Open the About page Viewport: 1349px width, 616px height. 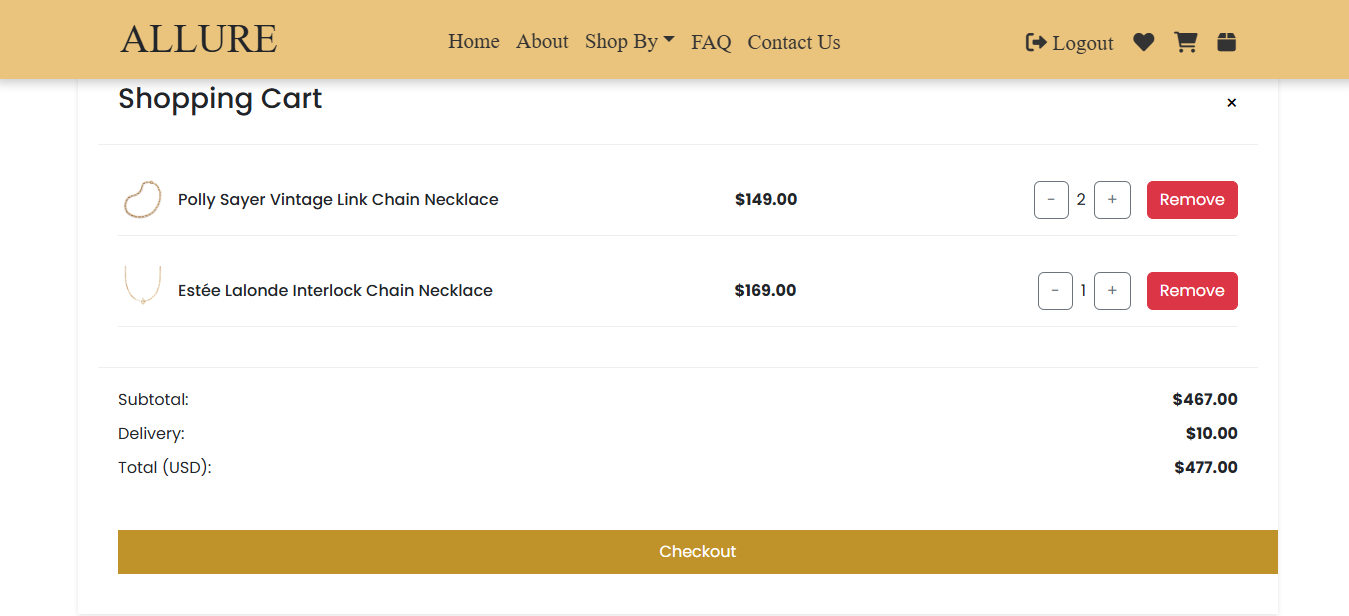click(x=542, y=41)
